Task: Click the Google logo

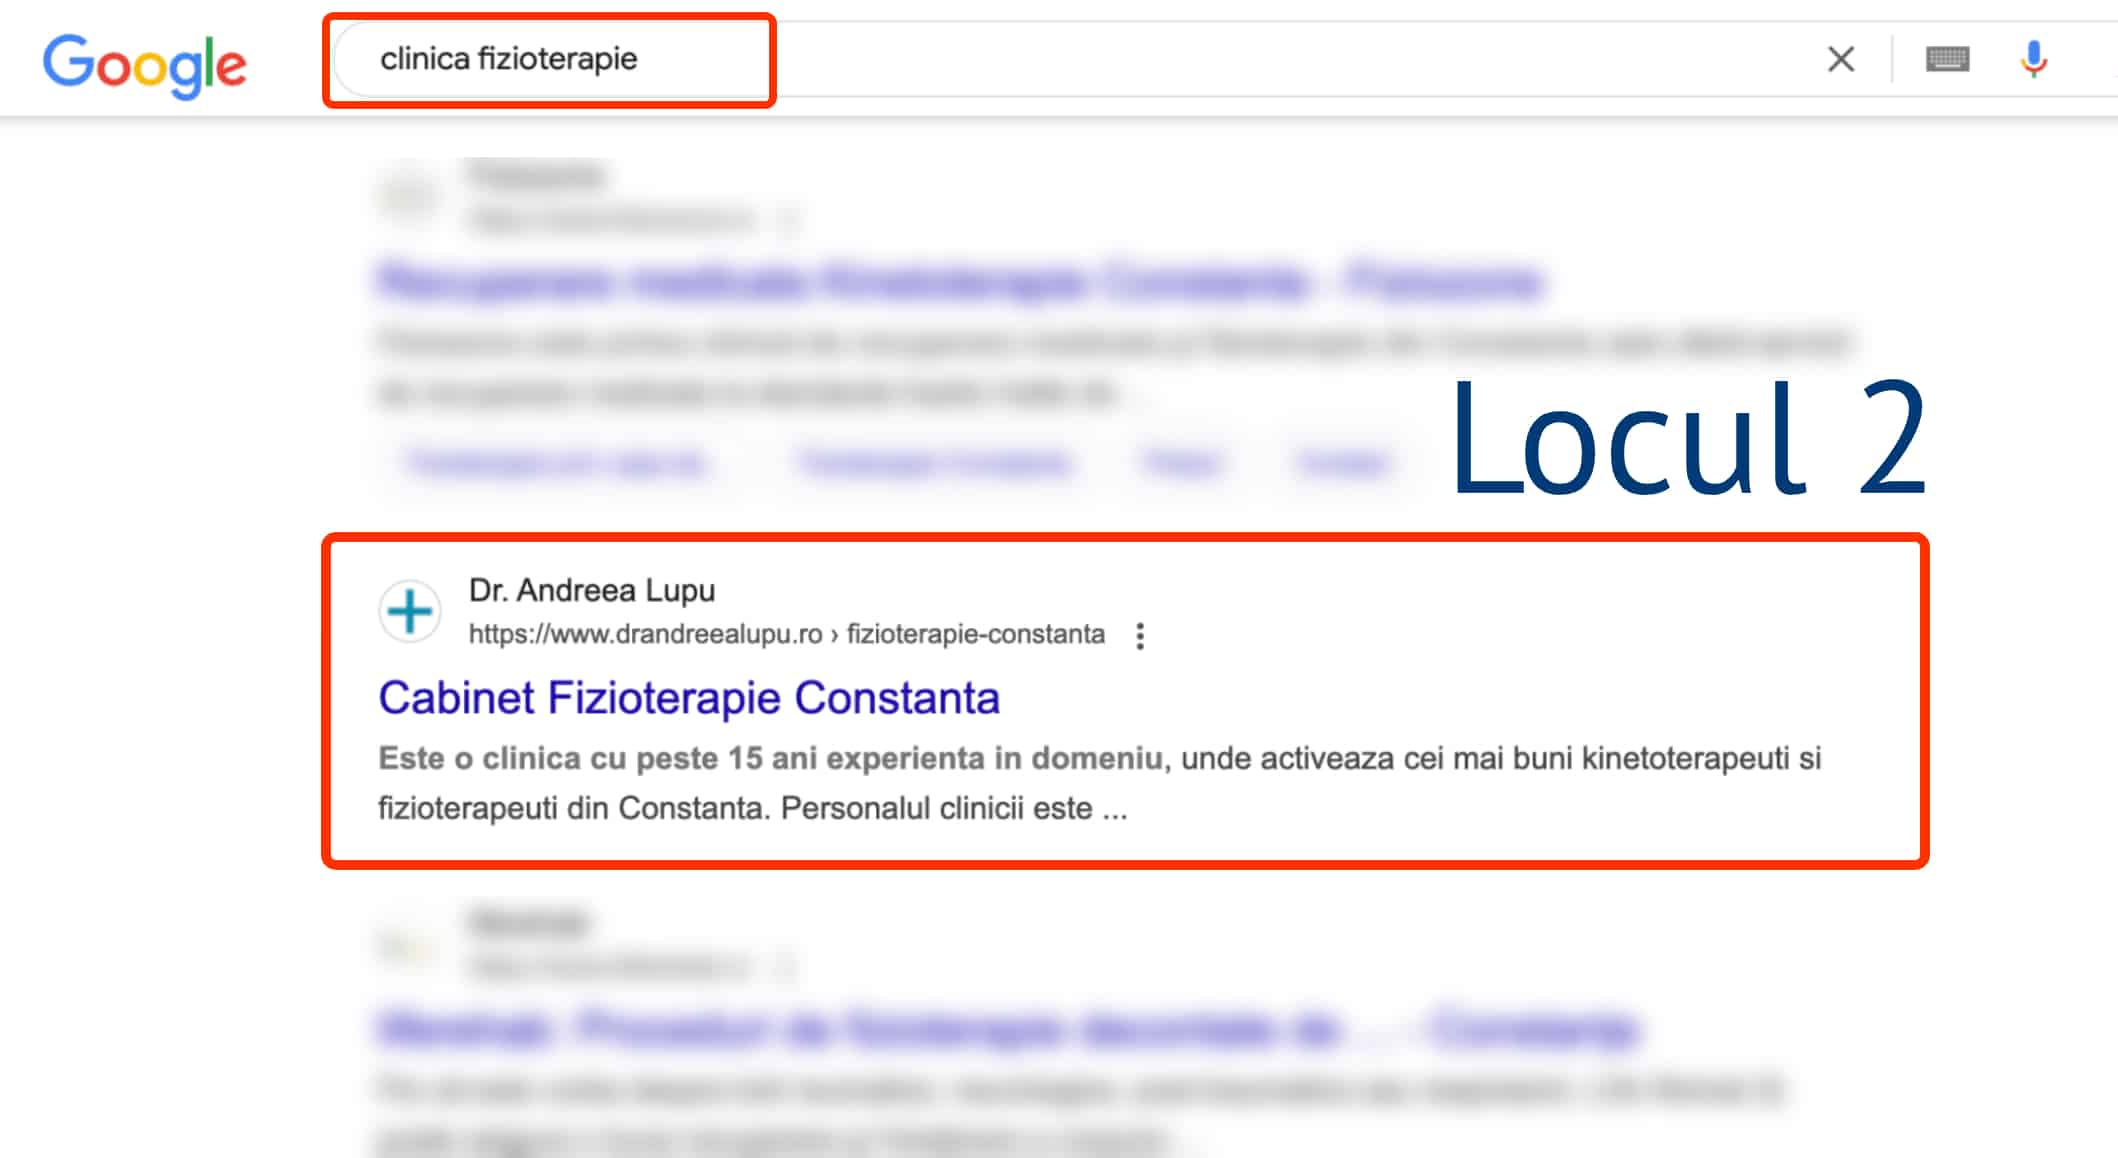Action: pos(144,65)
